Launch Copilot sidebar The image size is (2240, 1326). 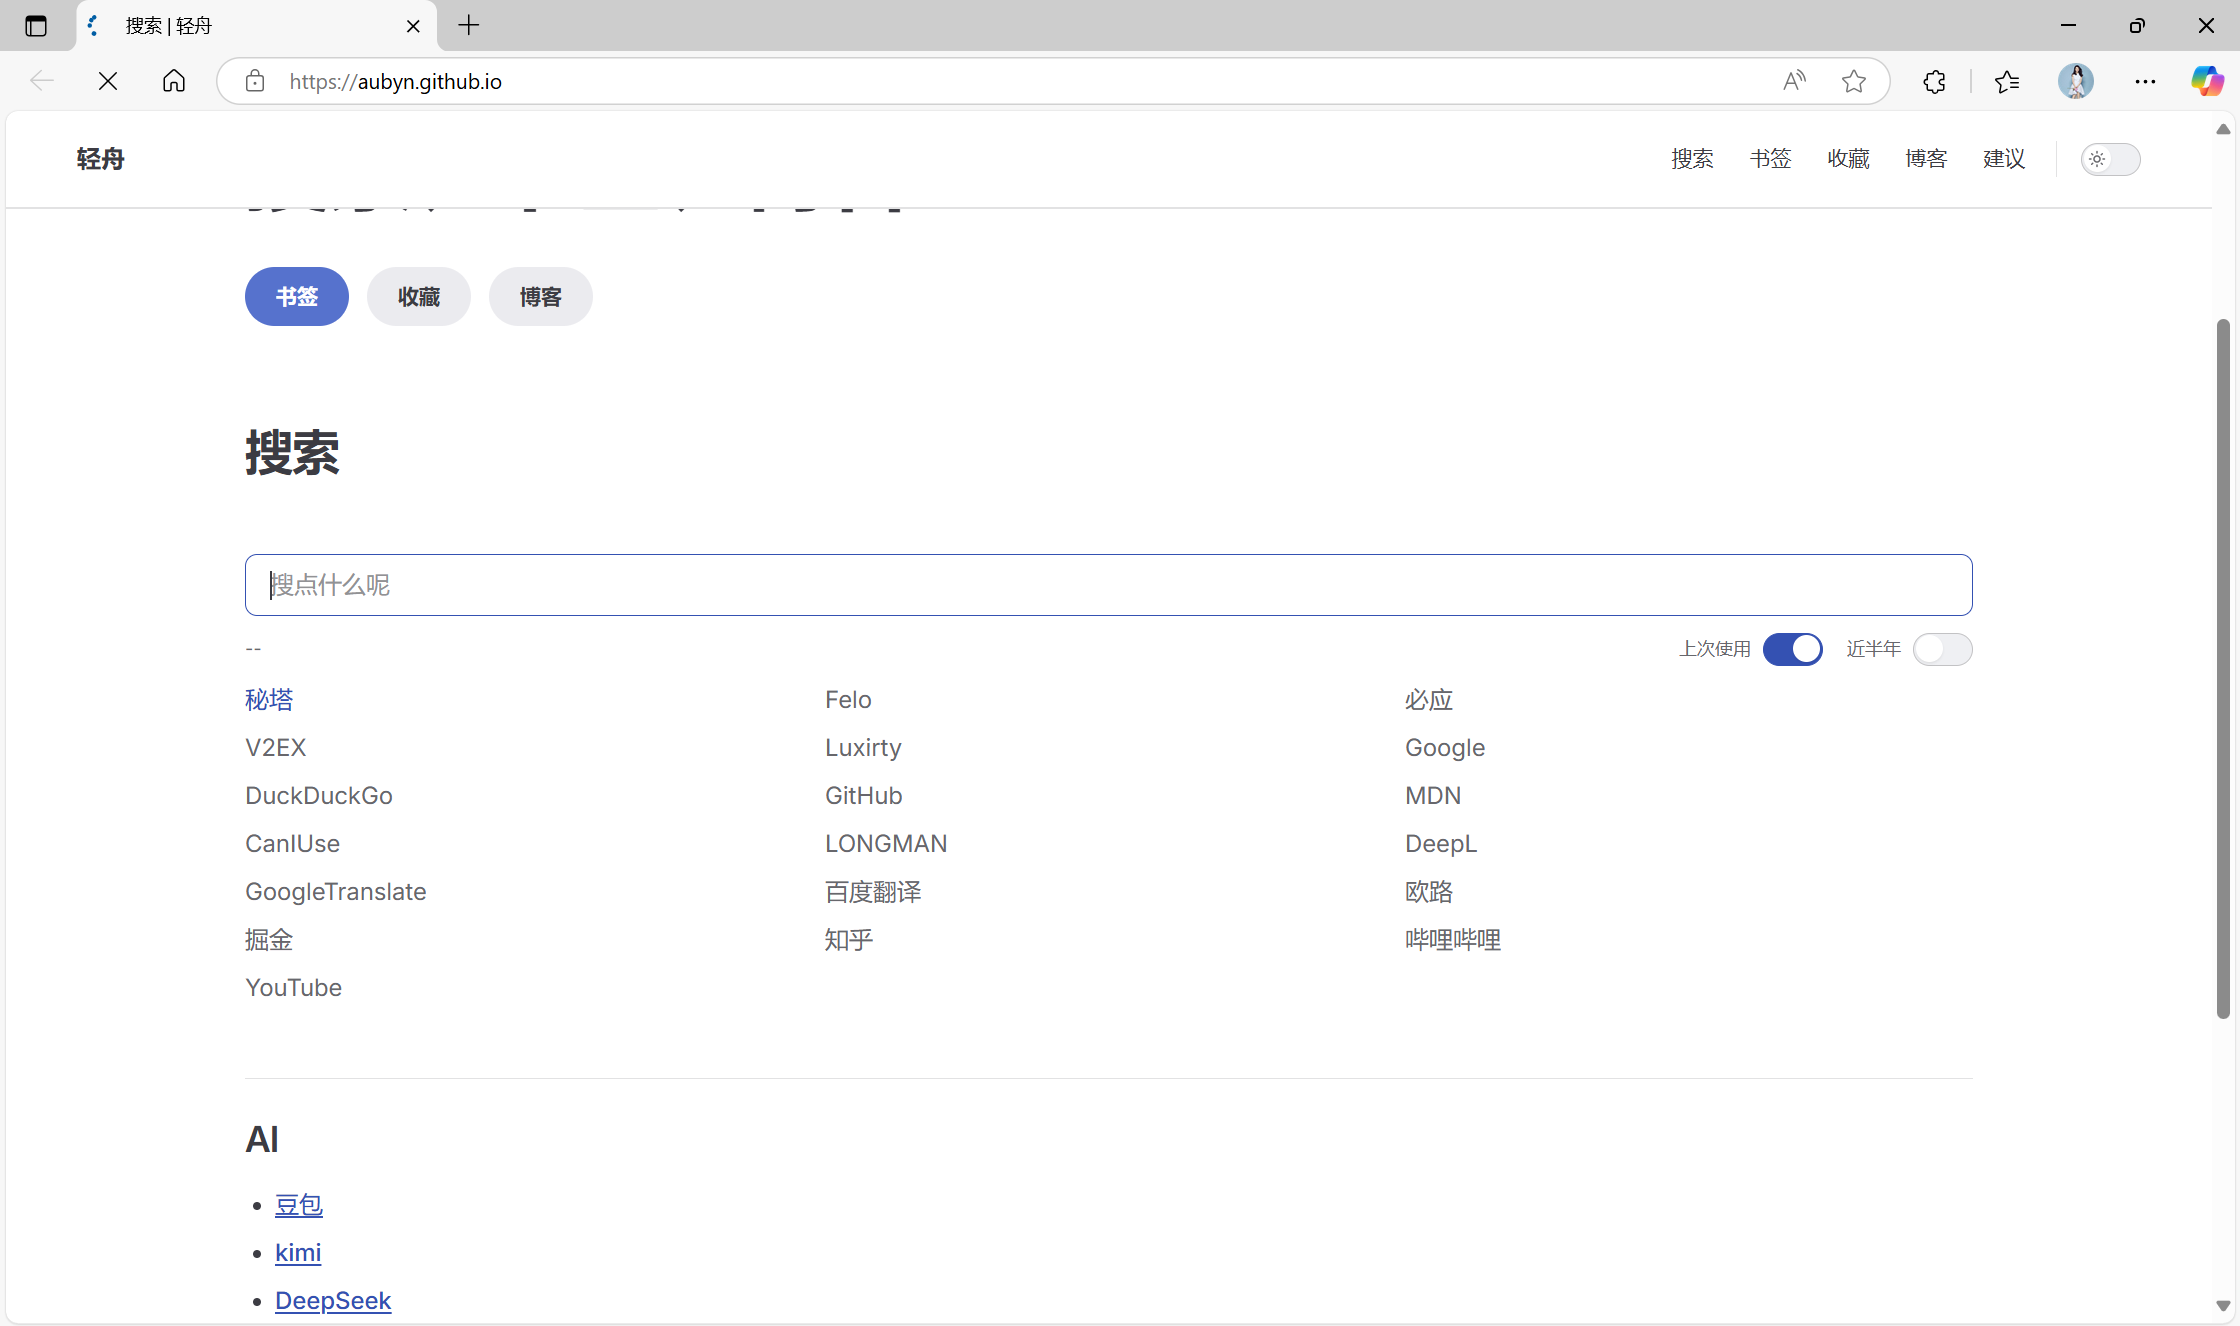pos(2207,81)
